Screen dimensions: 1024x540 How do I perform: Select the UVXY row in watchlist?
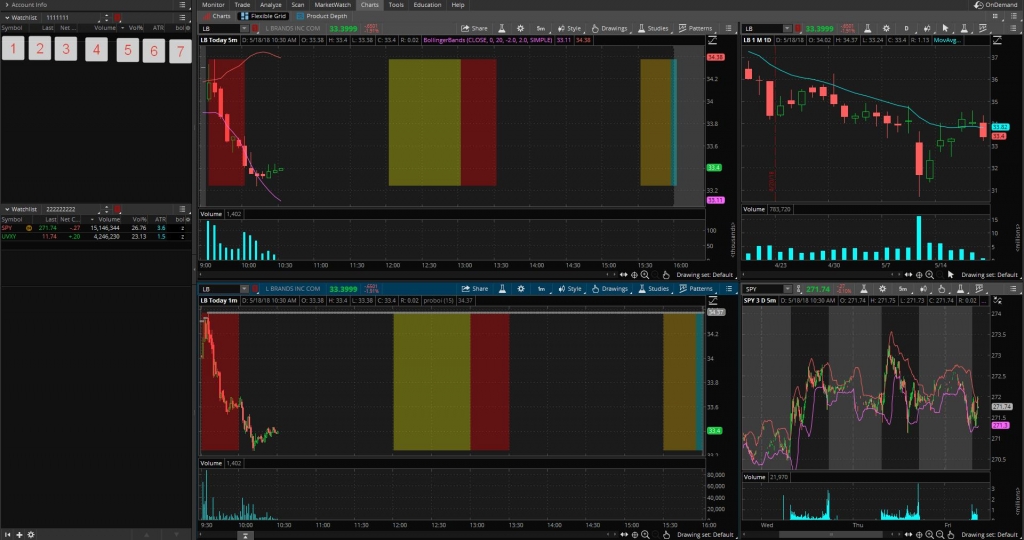(x=96, y=236)
